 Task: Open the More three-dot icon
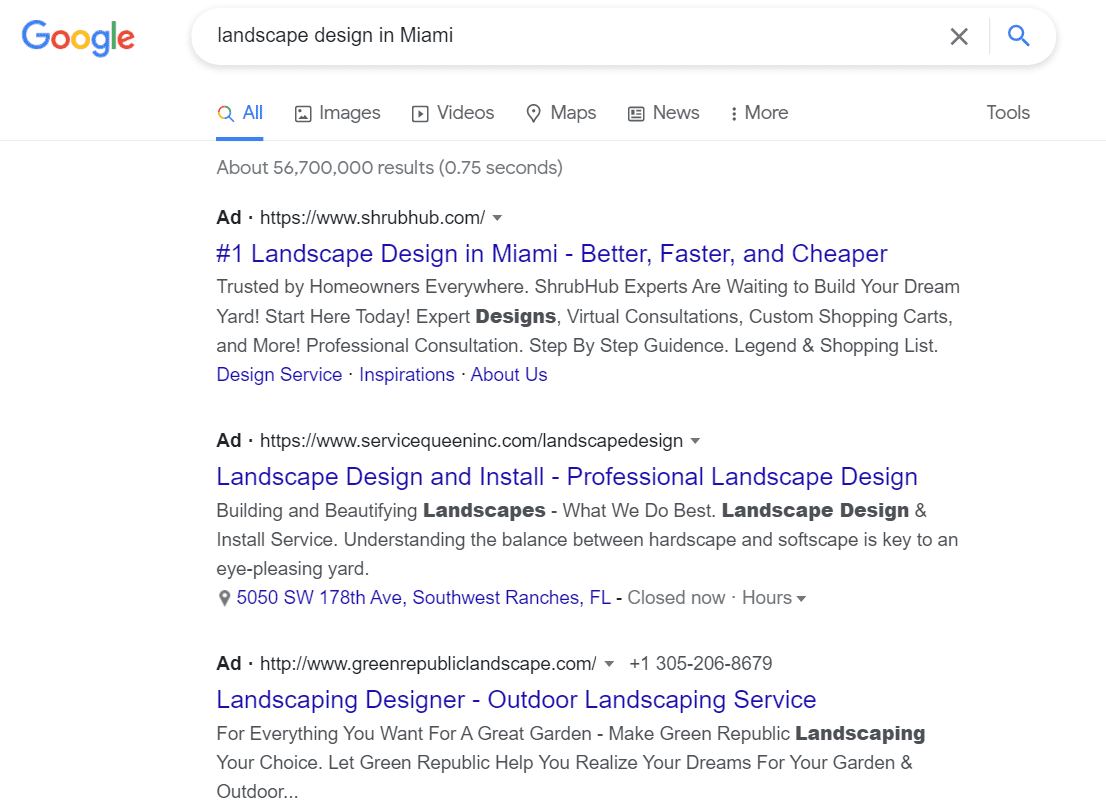pos(737,112)
